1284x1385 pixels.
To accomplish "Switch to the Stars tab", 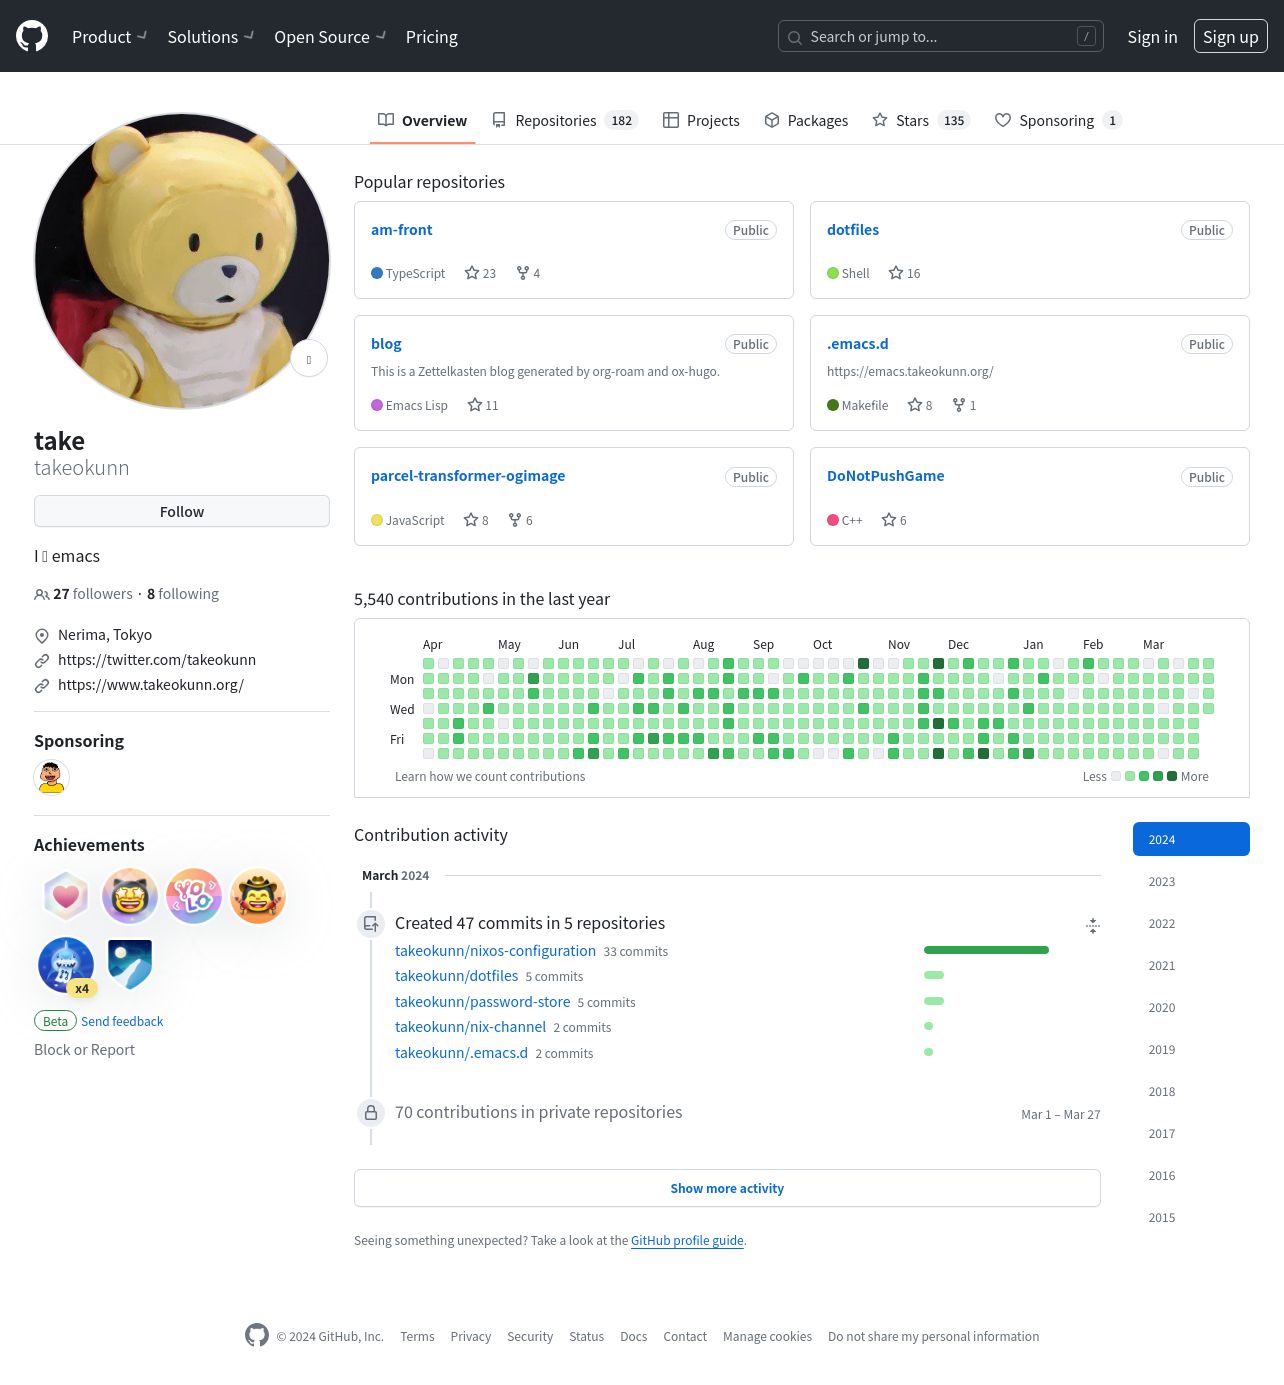I will point(921,120).
